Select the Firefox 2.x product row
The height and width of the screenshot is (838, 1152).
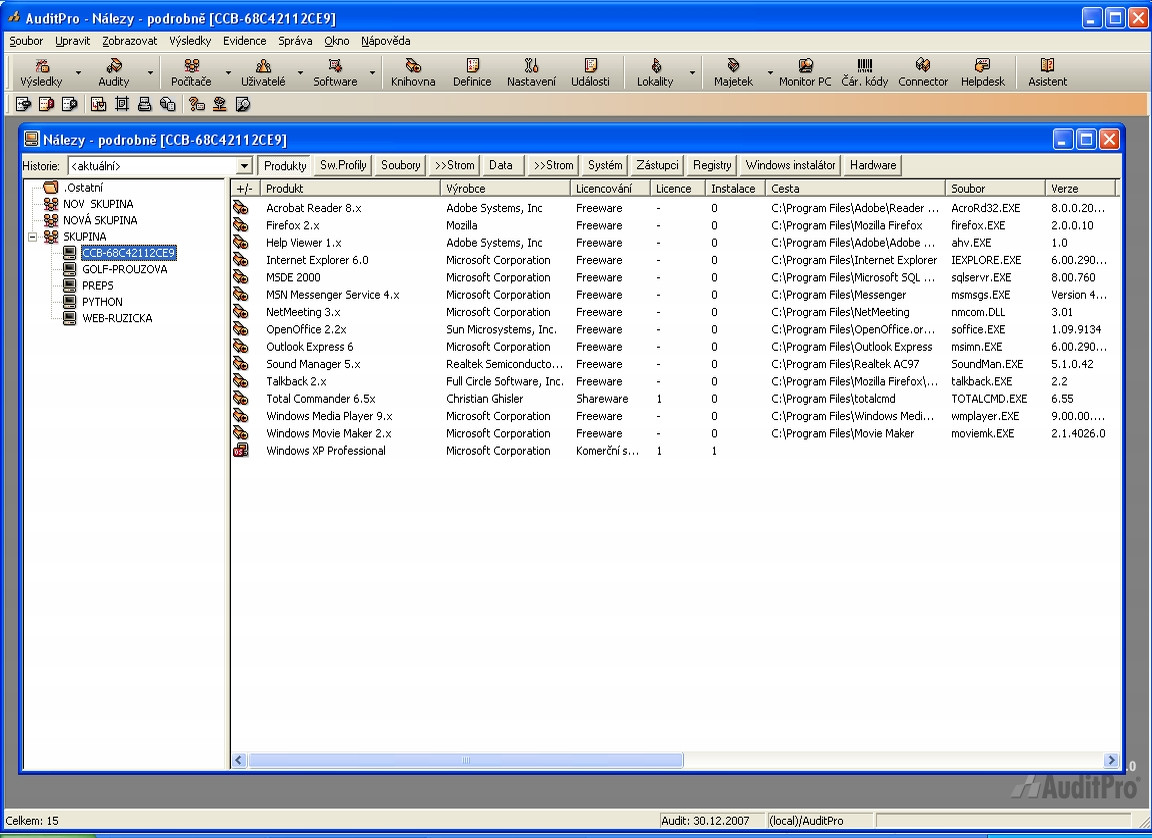coord(674,225)
